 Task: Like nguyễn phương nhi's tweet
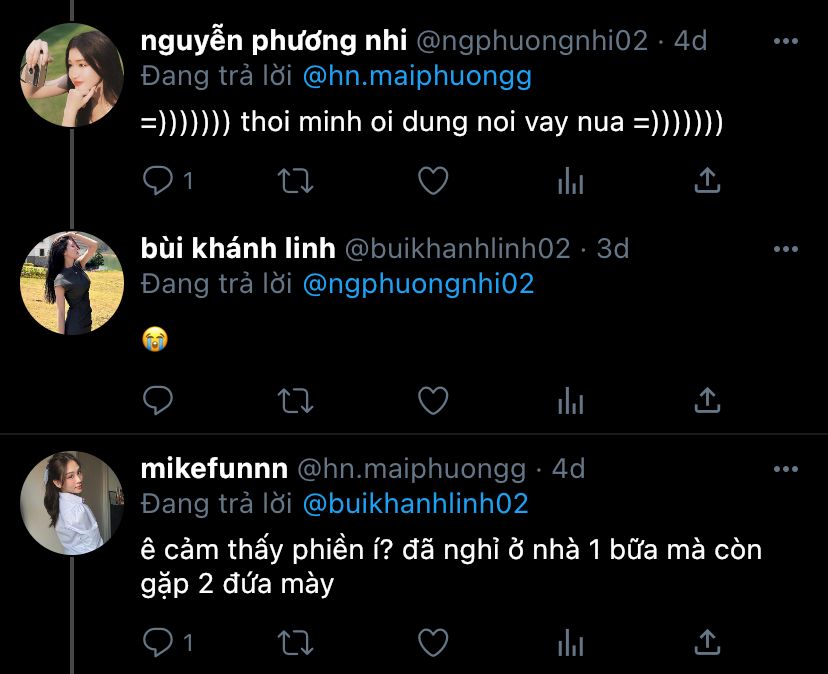click(433, 181)
